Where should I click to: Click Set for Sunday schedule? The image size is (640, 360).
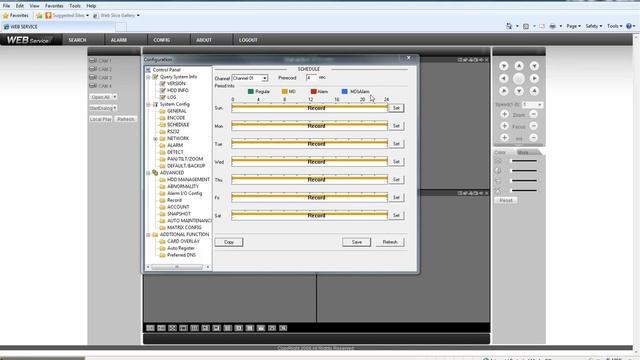pyautogui.click(x=396, y=108)
